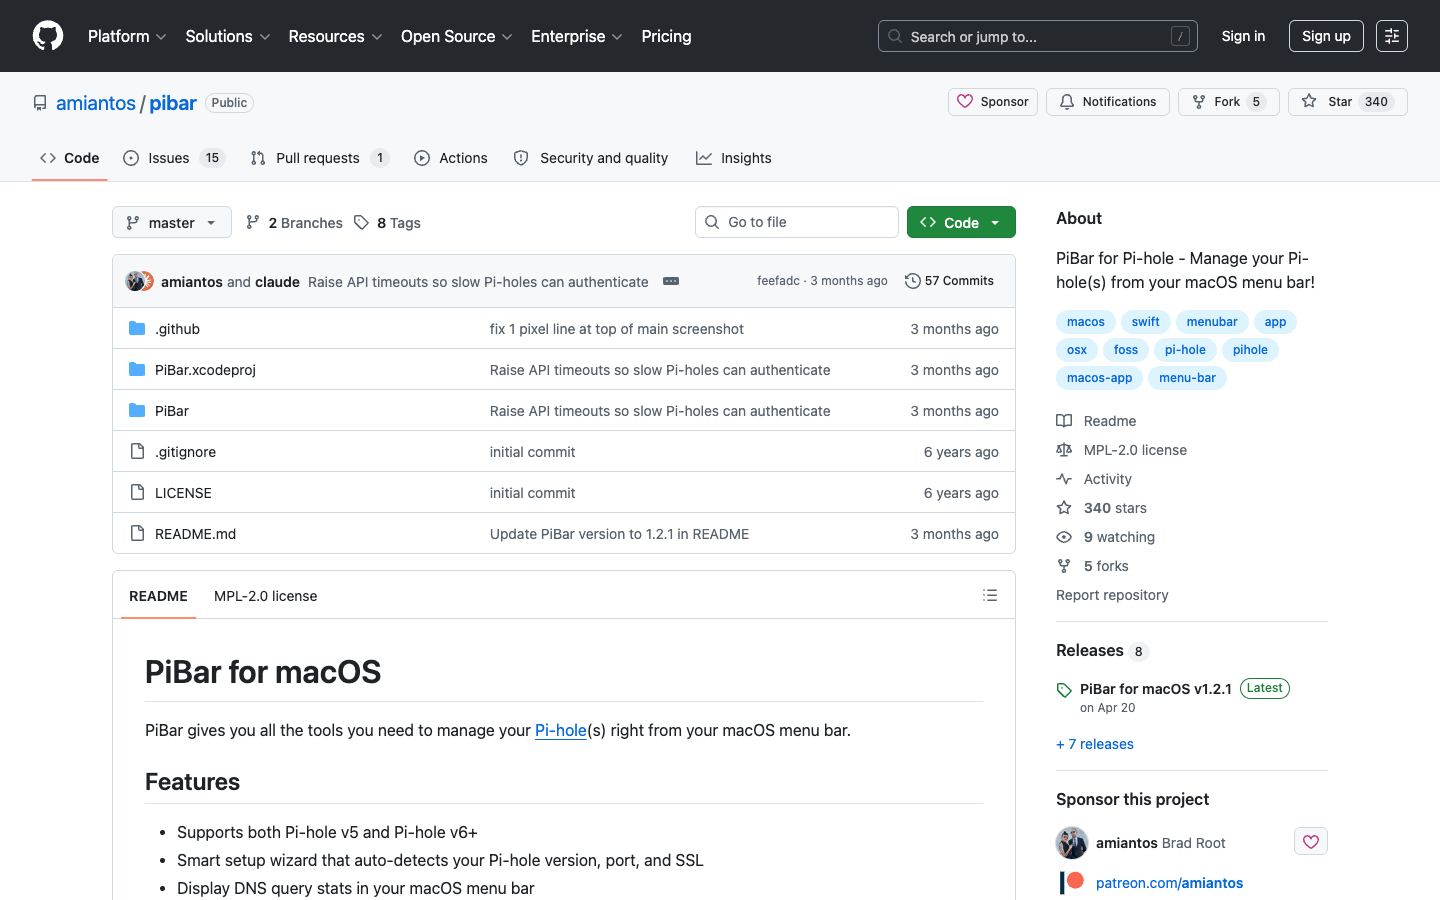Viewport: 1440px width, 900px height.
Task: Fork the pibar repository
Action: [1228, 102]
